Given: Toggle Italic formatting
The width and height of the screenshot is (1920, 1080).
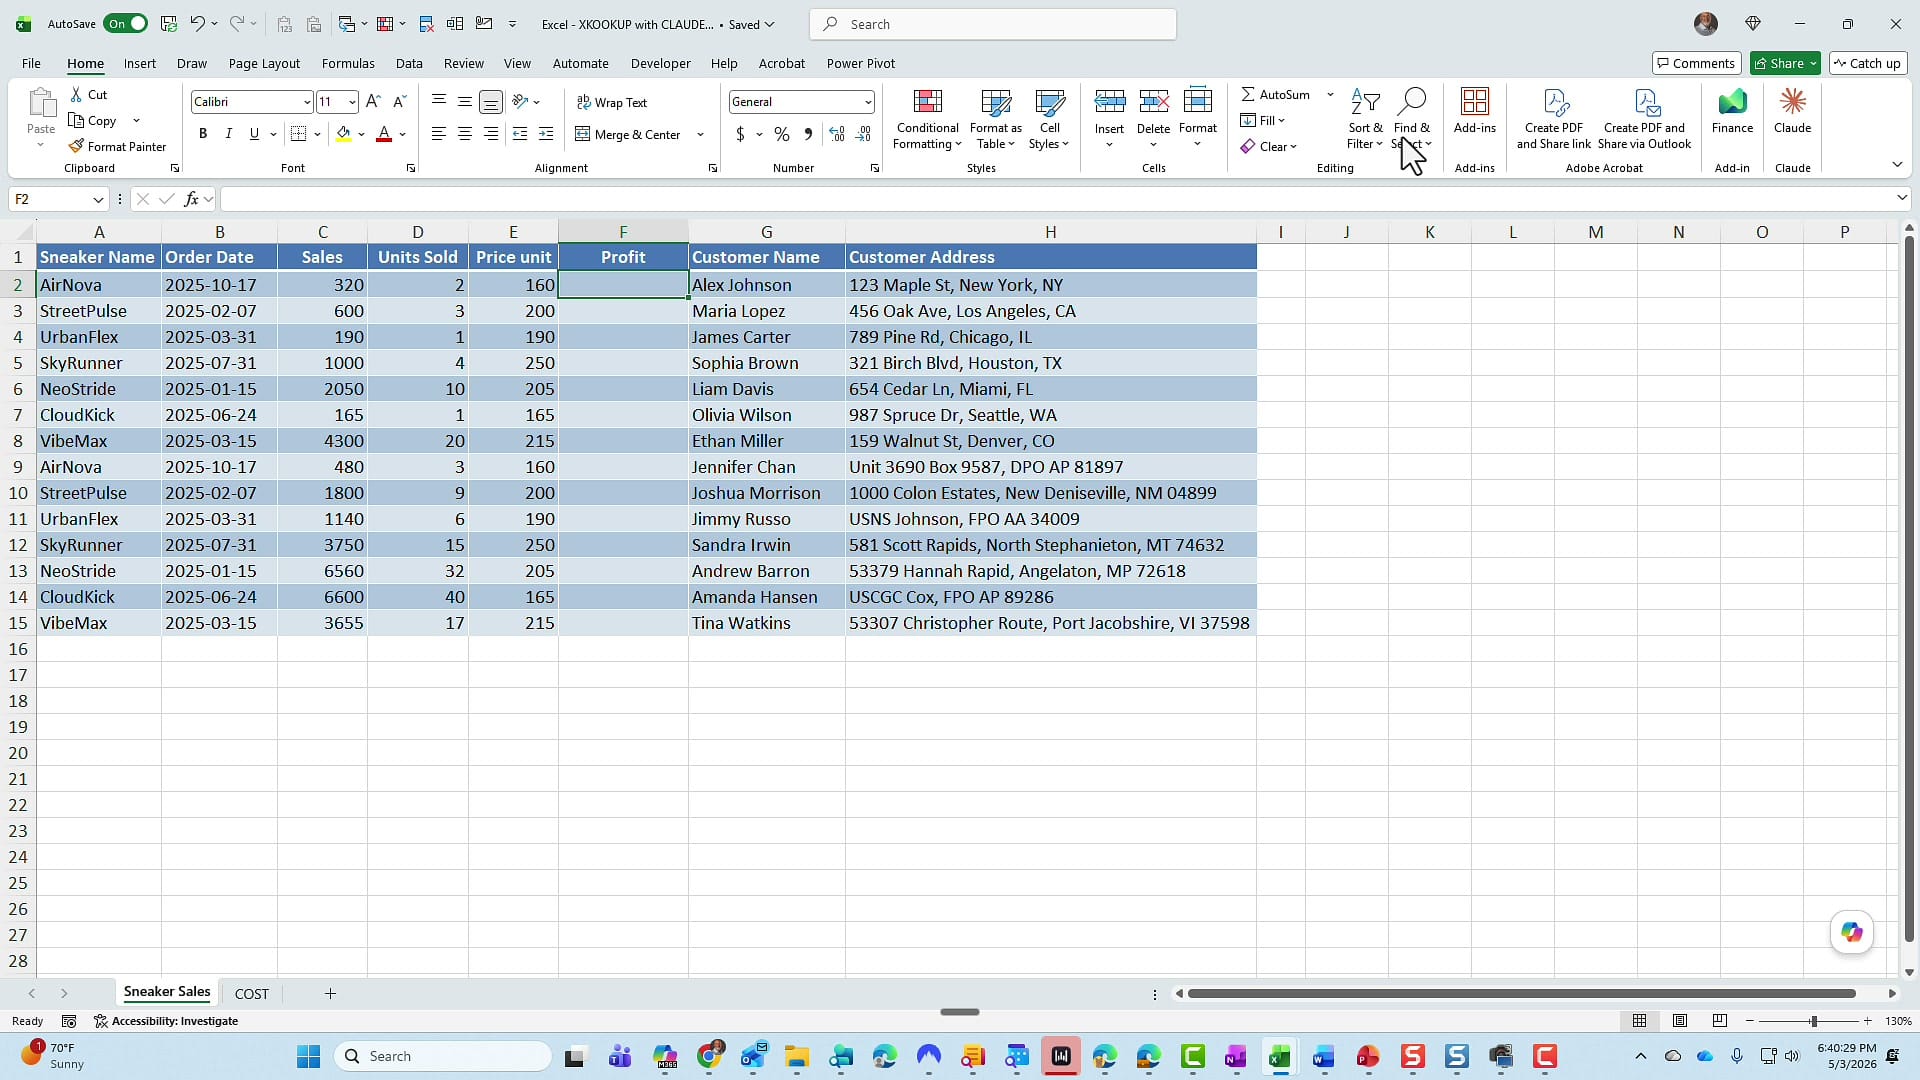Looking at the screenshot, I should pyautogui.click(x=228, y=134).
